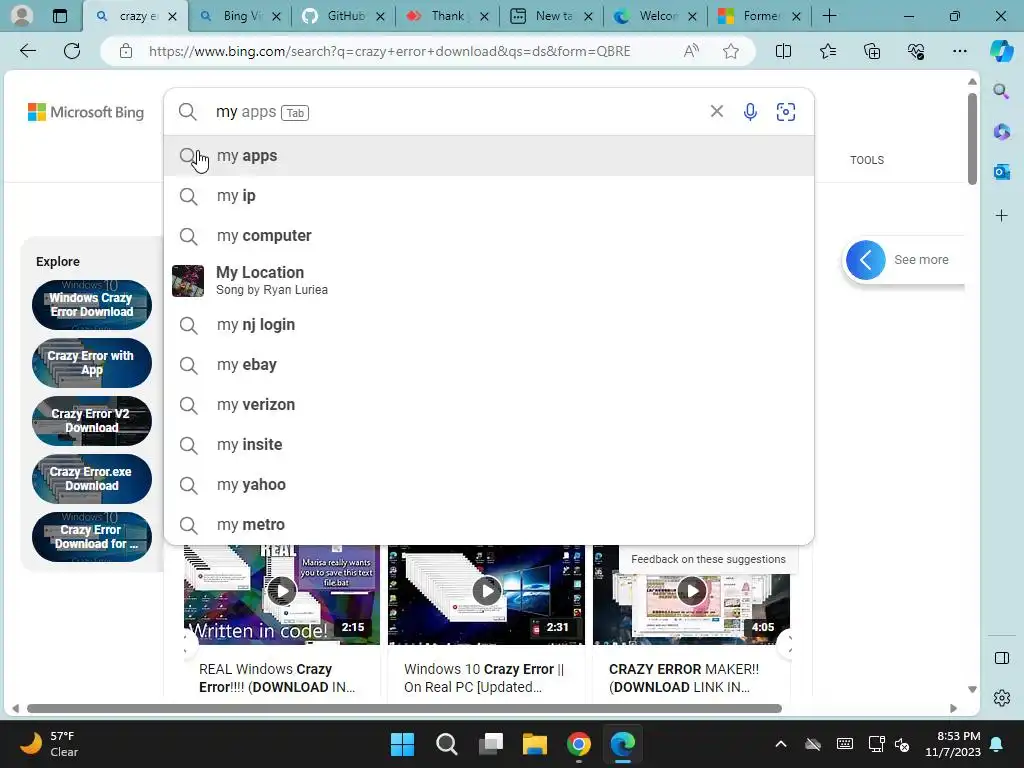Open 'Windows Crazy Error Download' explore pill

point(91,305)
